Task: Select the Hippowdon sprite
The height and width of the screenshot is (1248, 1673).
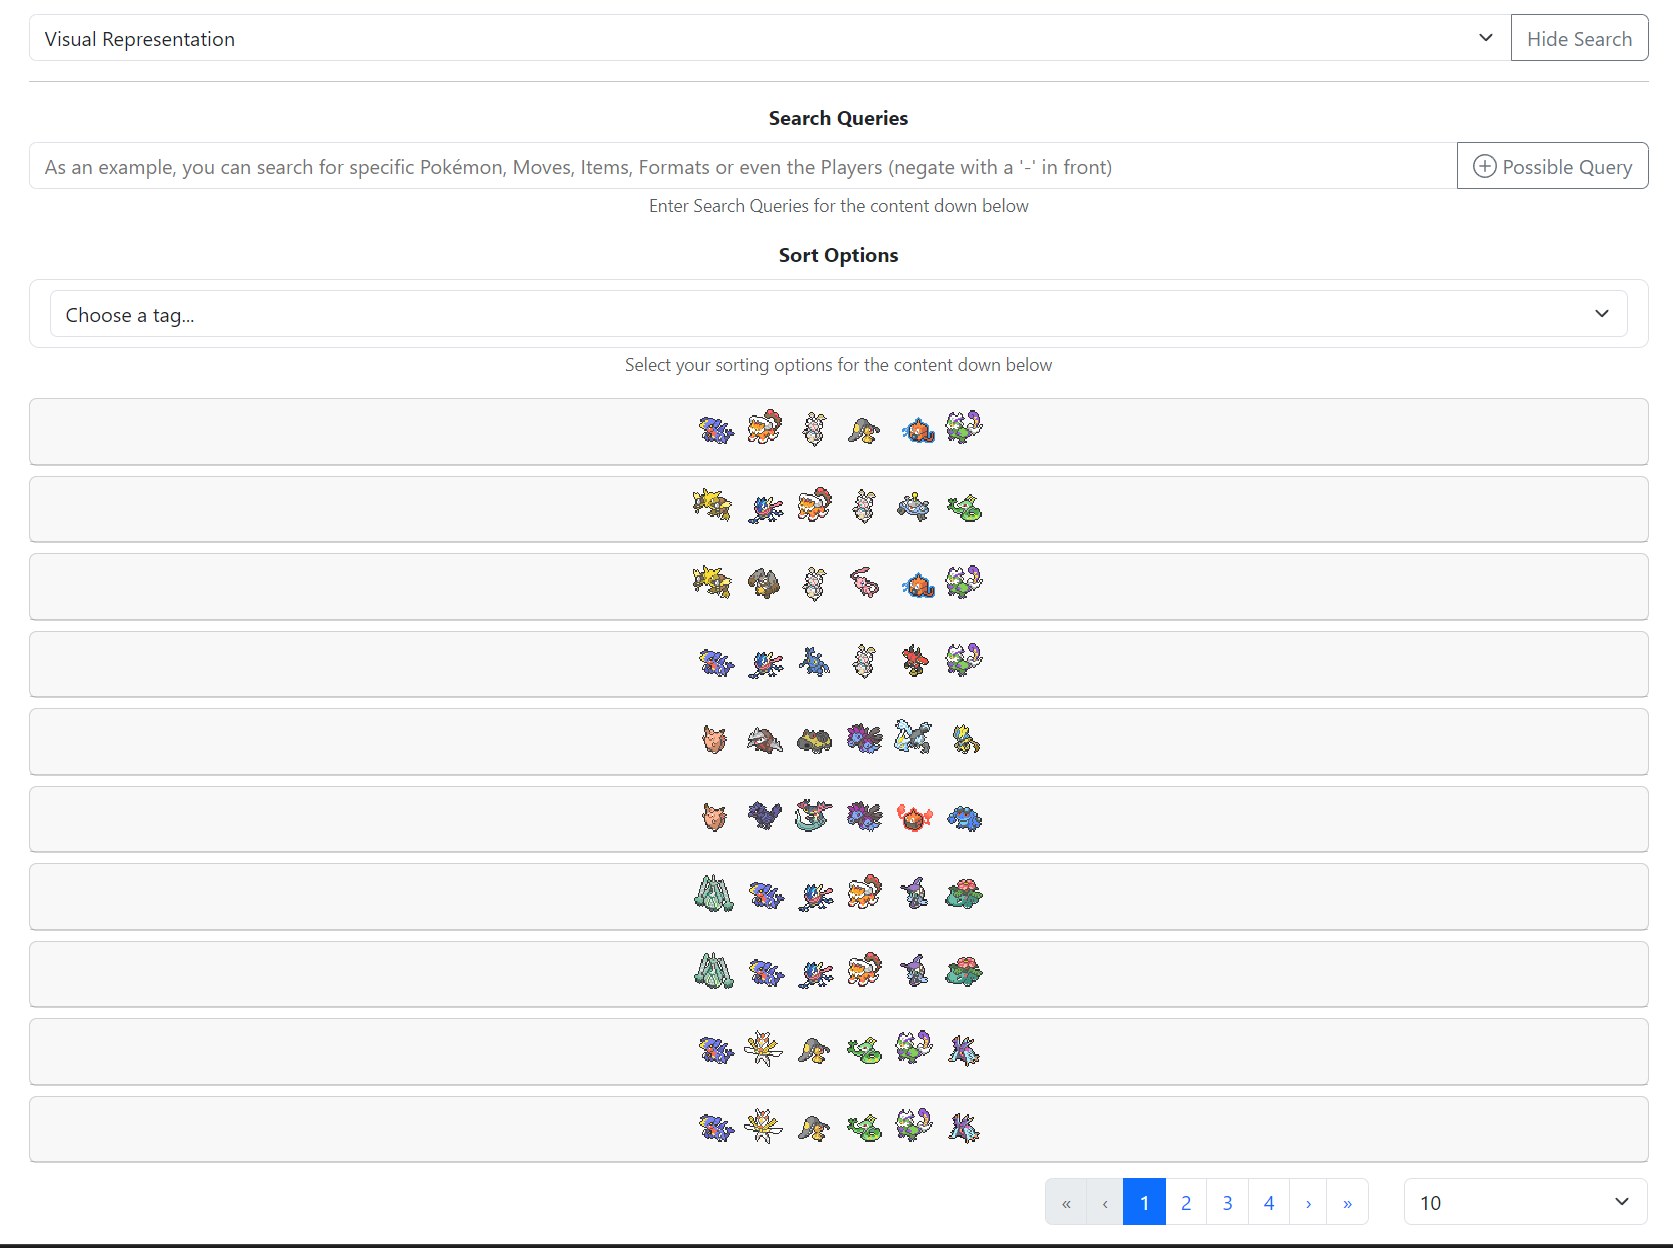Action: pos(815,740)
